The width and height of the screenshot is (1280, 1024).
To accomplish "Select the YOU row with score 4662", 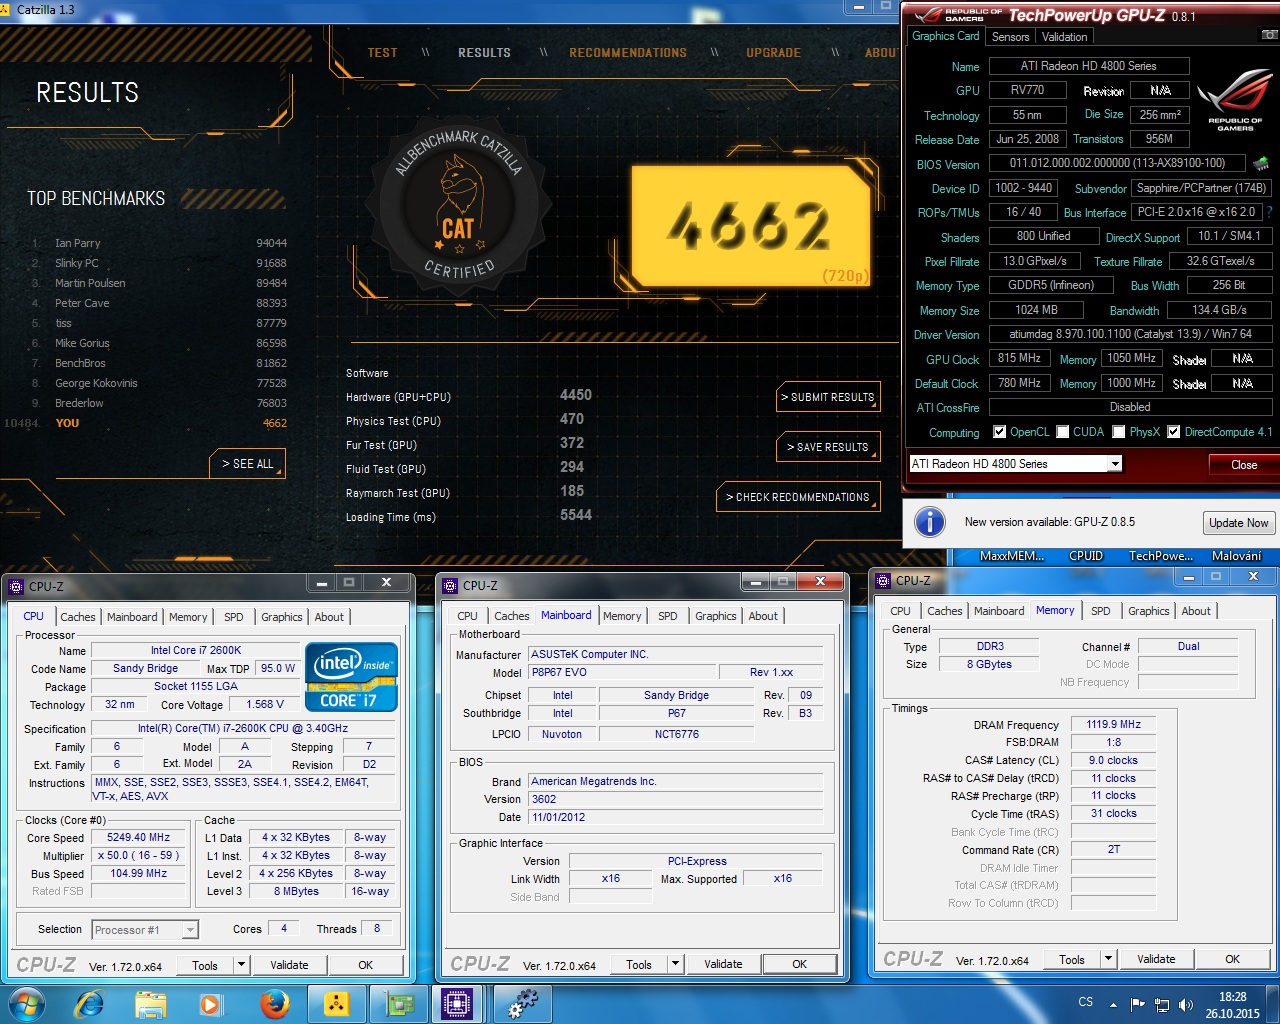I will (x=146, y=423).
